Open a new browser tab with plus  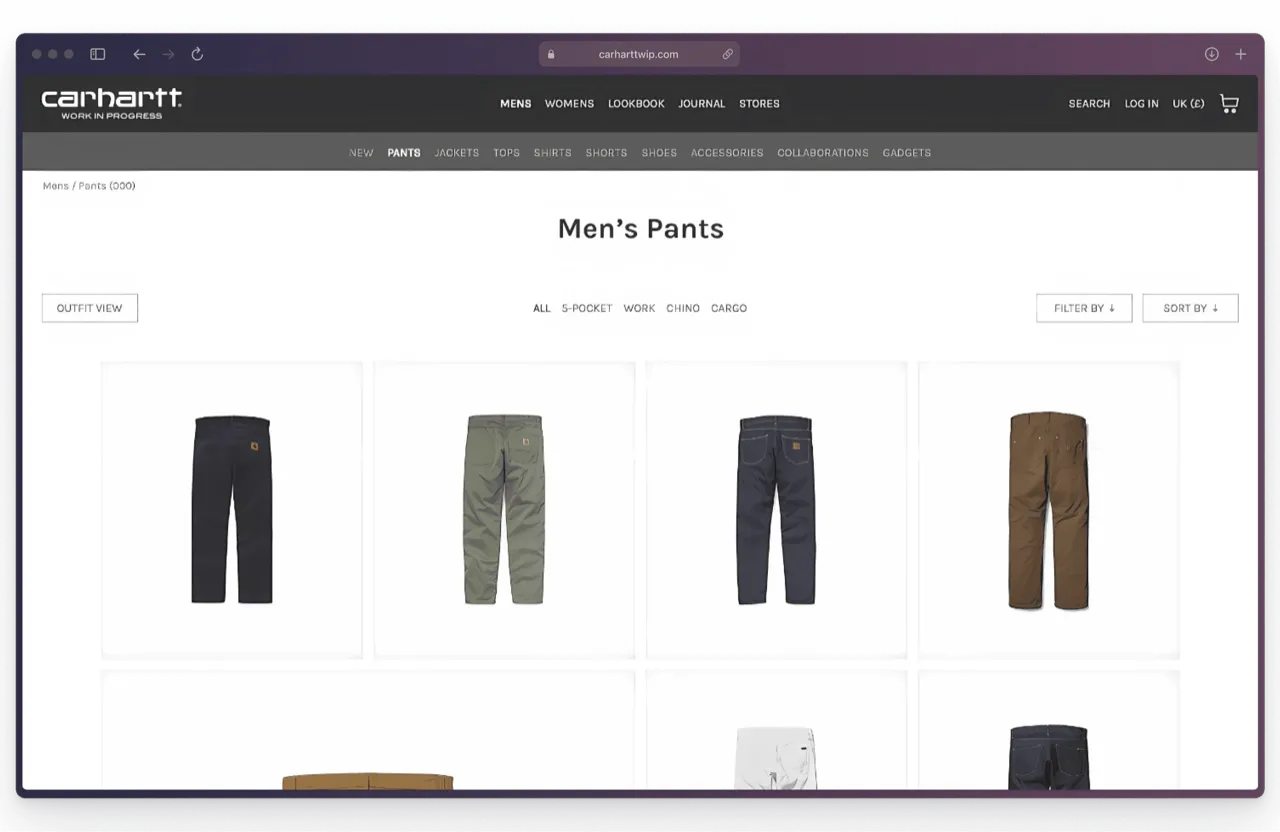(x=1241, y=54)
